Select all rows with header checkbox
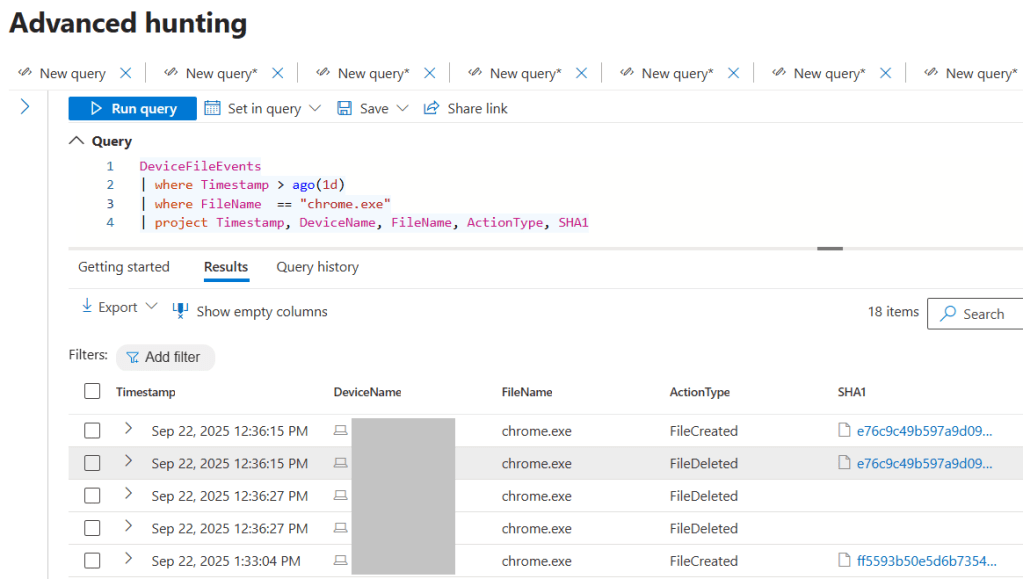Image resolution: width=1023 pixels, height=579 pixels. click(92, 392)
